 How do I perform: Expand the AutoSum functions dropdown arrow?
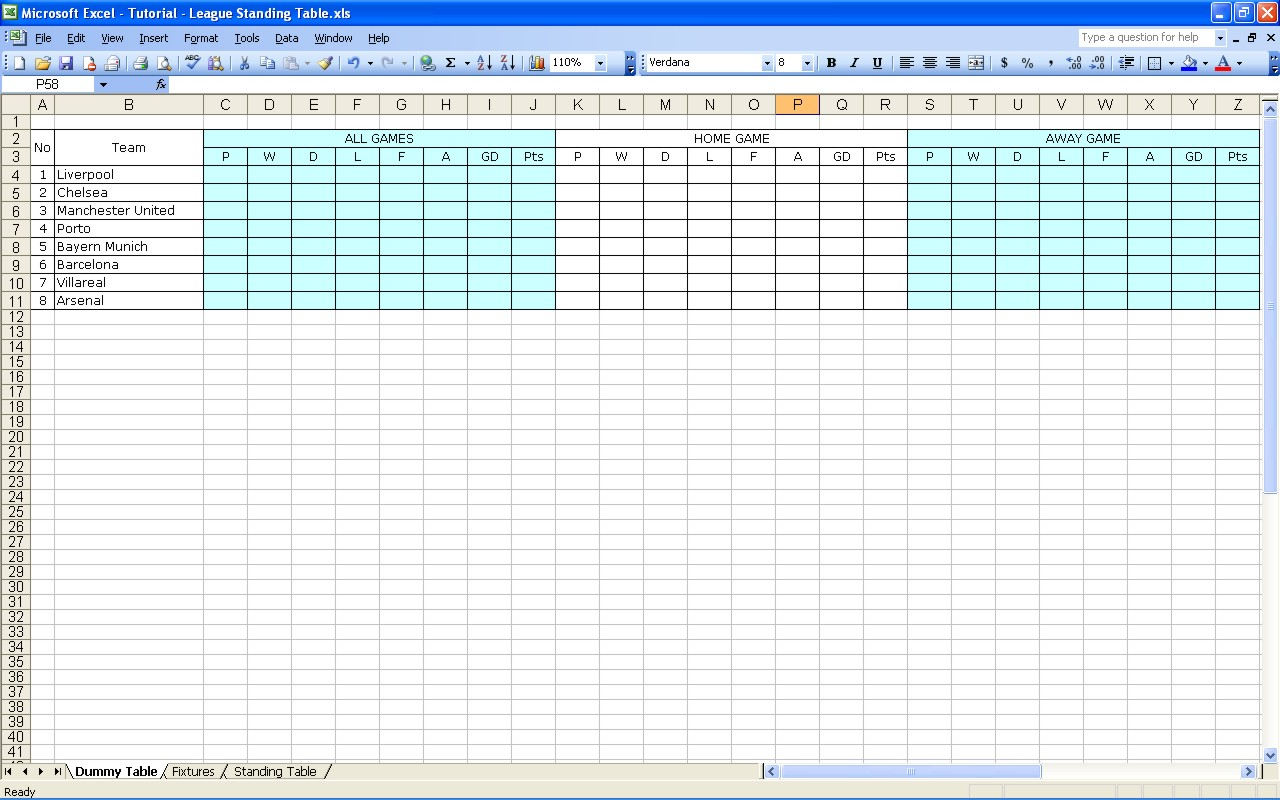(x=467, y=63)
